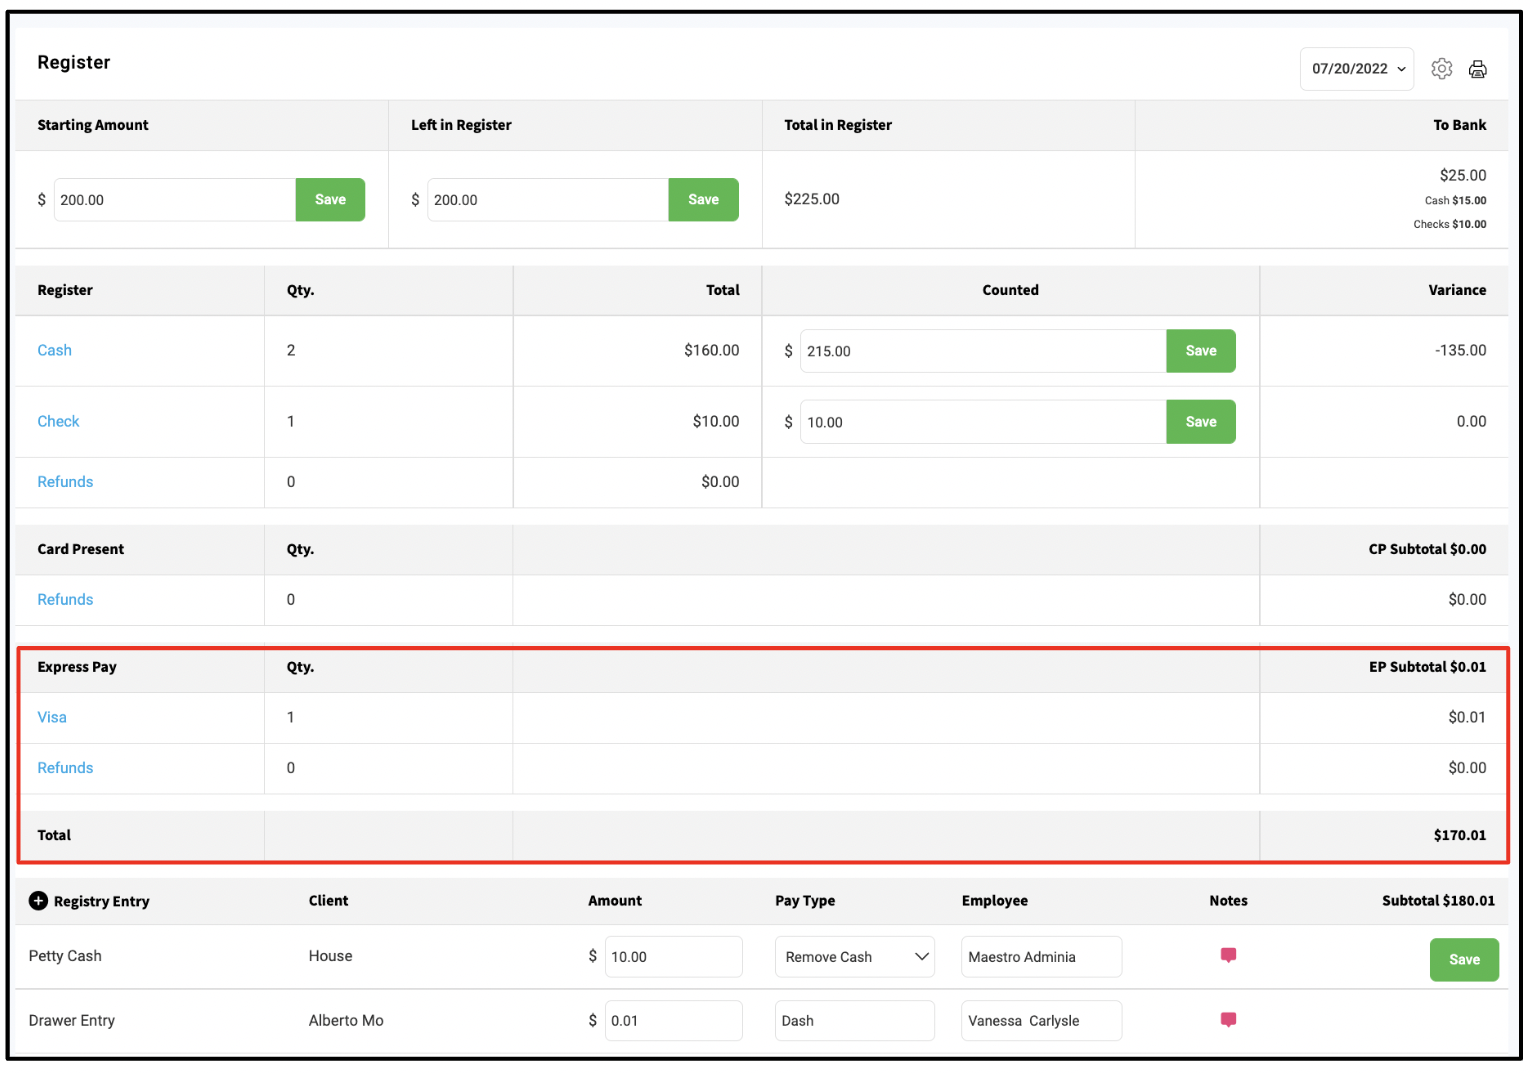Click the Maestro Adminia employee field
Viewport: 1530px width, 1074px height.
(x=1041, y=957)
